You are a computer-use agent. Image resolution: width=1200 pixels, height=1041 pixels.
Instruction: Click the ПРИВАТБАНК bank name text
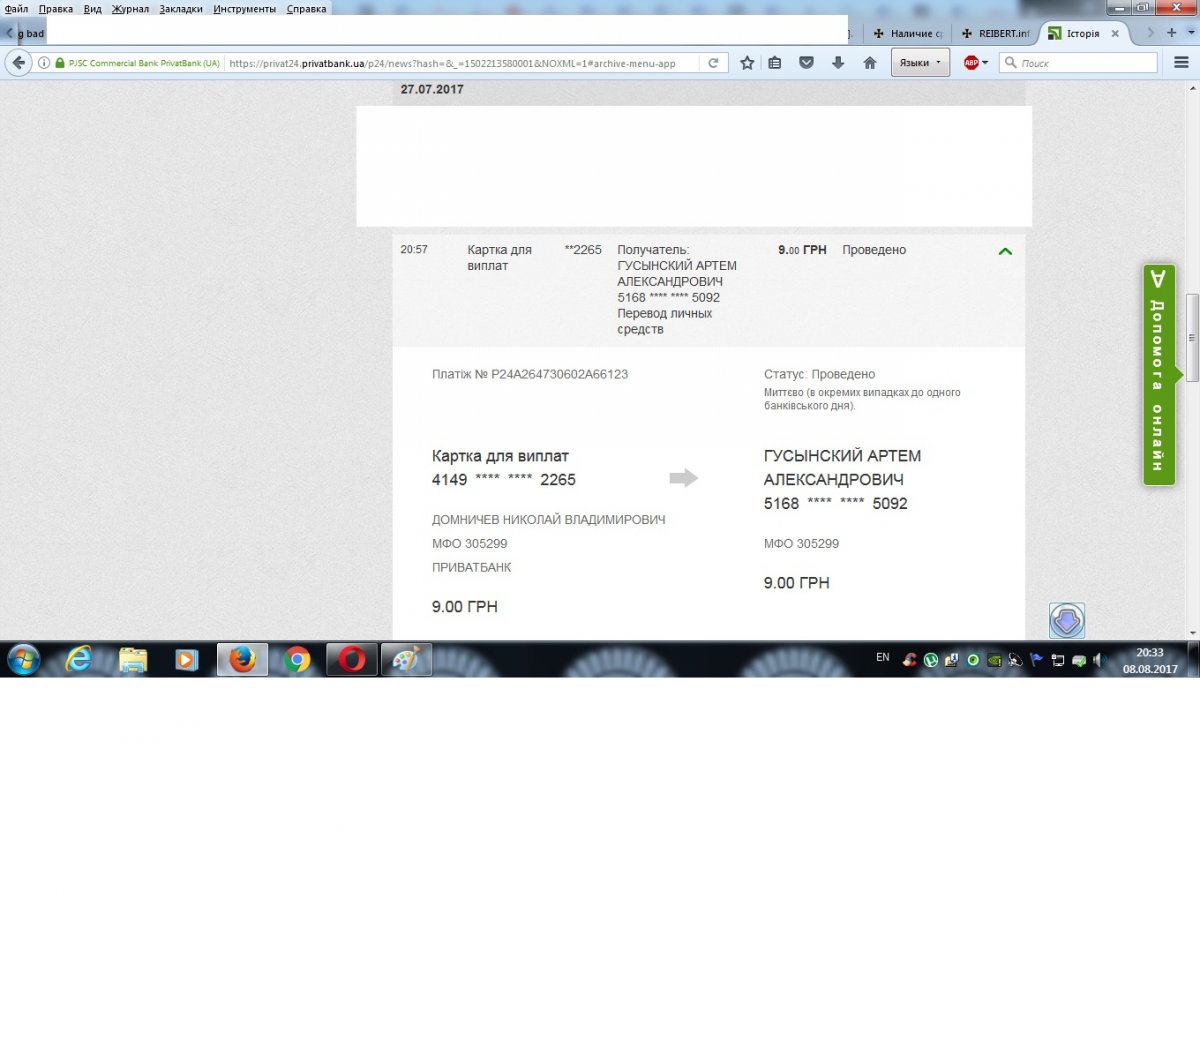pyautogui.click(x=471, y=567)
